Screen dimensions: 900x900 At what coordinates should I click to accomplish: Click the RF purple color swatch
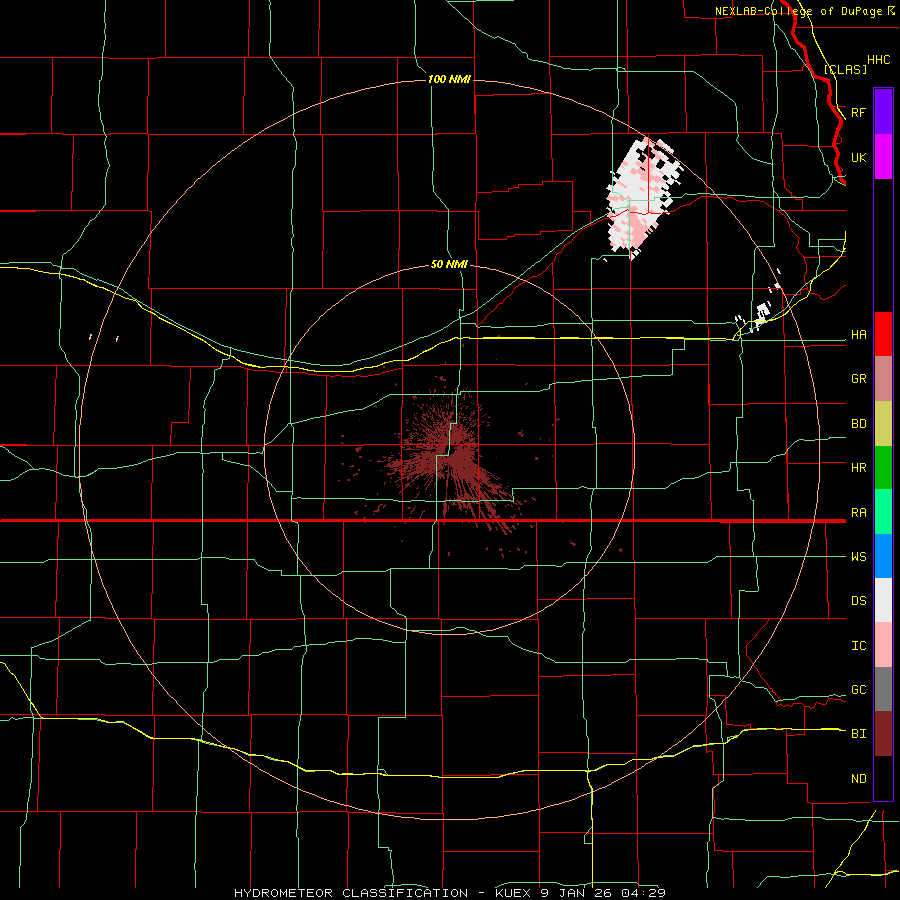click(x=883, y=112)
